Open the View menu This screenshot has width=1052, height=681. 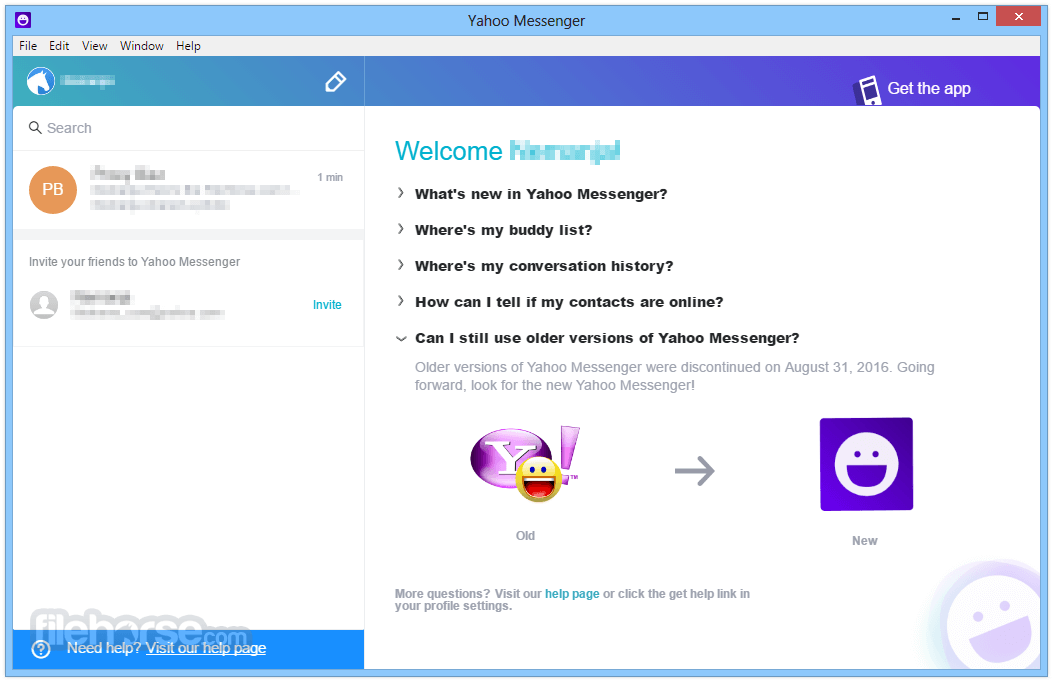pyautogui.click(x=95, y=46)
